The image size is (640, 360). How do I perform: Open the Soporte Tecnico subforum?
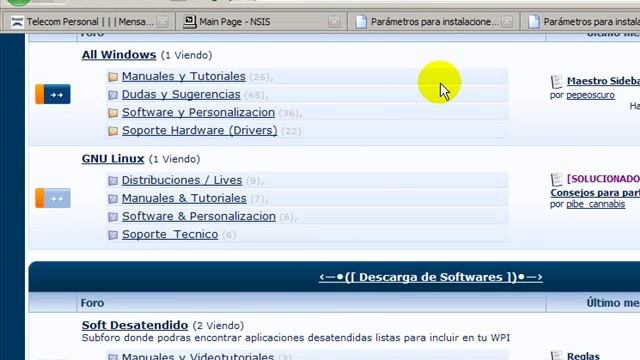tap(170, 234)
